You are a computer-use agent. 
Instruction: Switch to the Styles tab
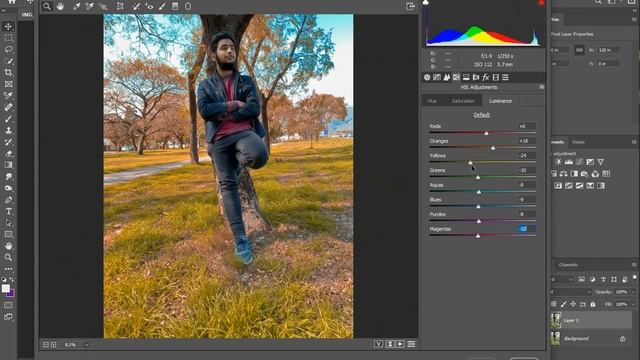tap(578, 142)
